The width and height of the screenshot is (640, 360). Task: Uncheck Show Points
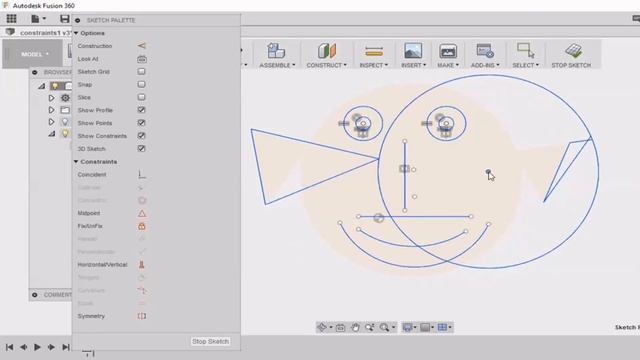point(141,123)
